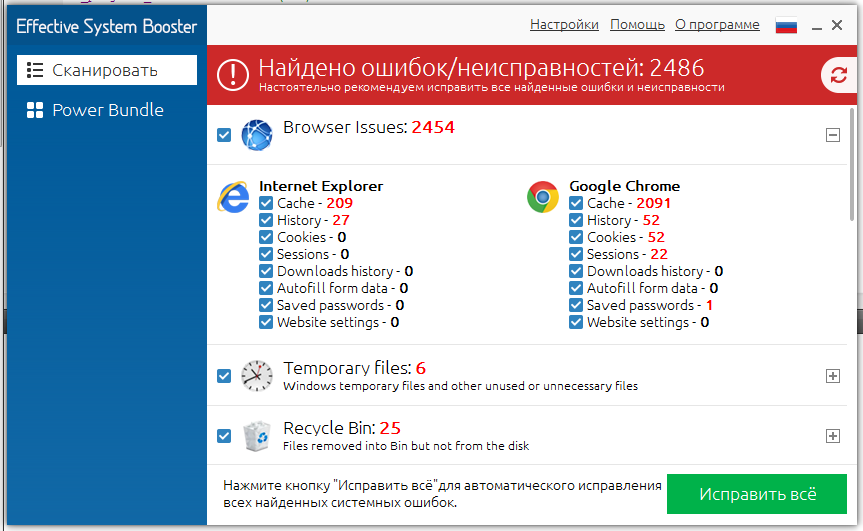863x531 pixels.
Task: Disable the Temporary files checkbox
Action: (x=224, y=376)
